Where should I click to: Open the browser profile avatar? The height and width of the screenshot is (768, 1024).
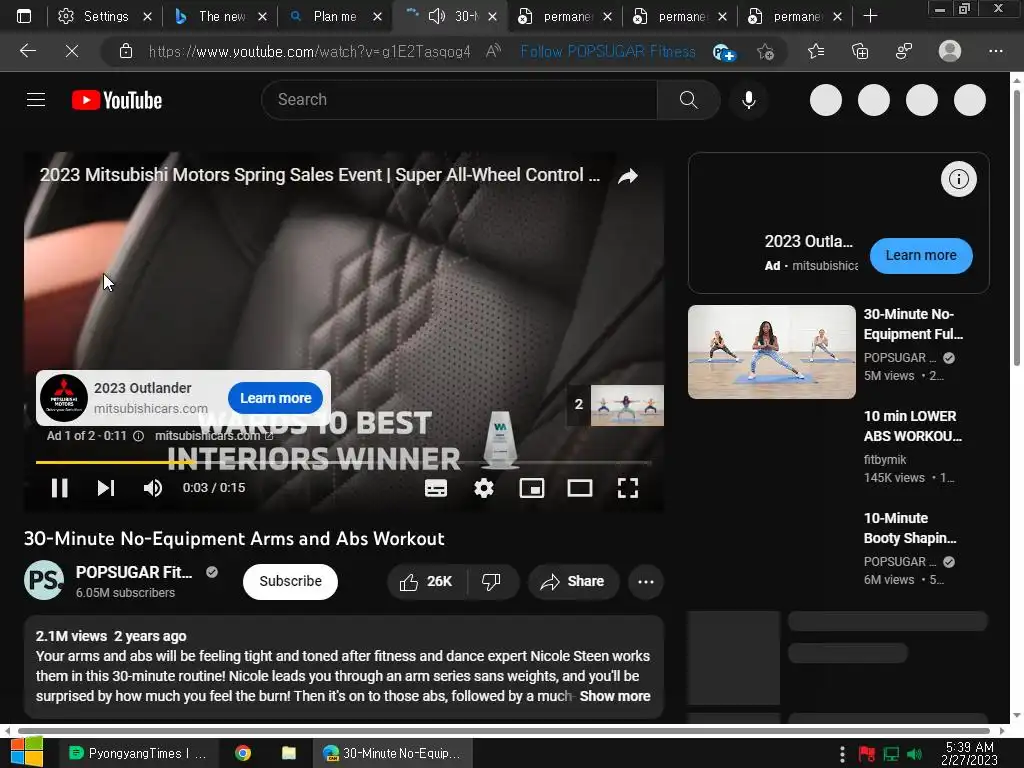tap(950, 51)
